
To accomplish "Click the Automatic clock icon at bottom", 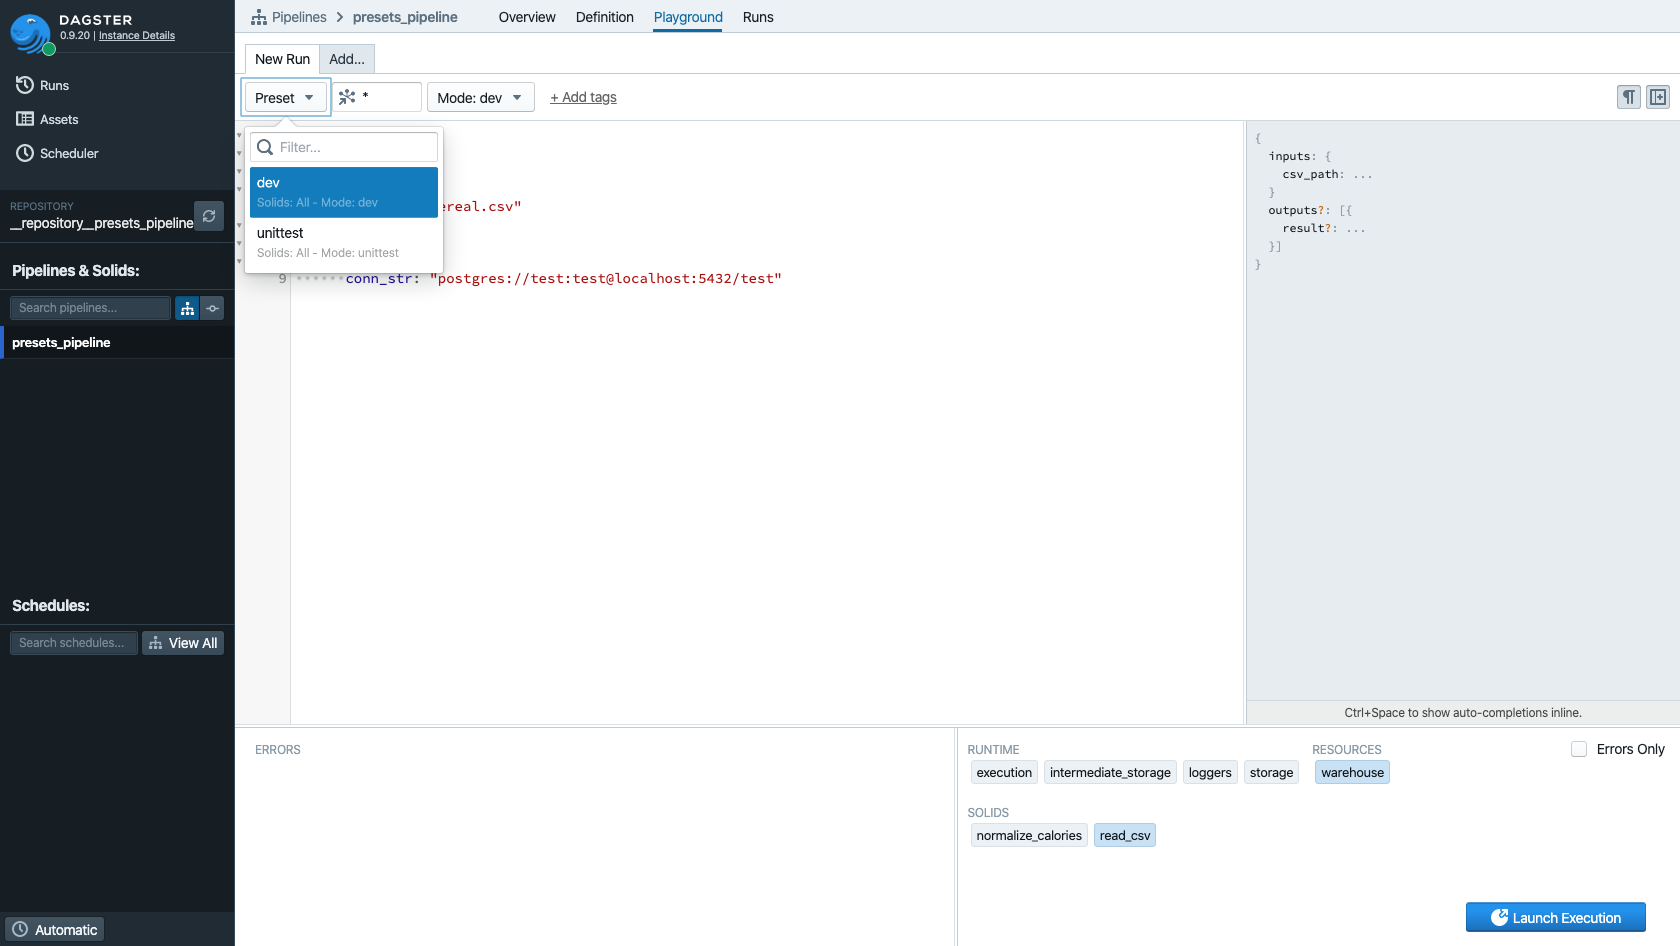I will point(20,930).
